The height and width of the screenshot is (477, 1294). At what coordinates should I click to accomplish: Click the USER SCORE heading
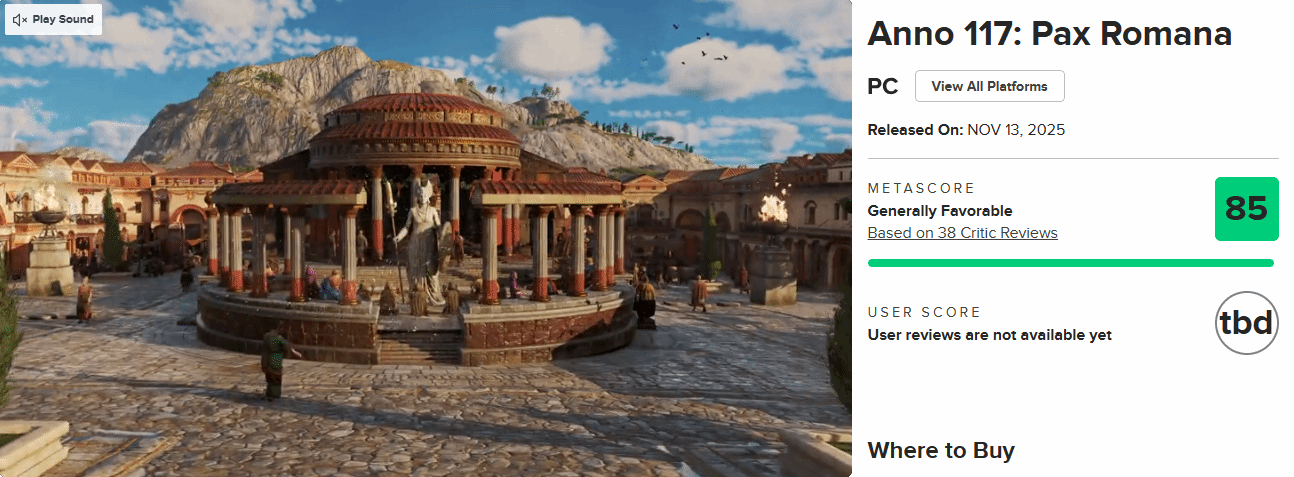[x=925, y=313]
